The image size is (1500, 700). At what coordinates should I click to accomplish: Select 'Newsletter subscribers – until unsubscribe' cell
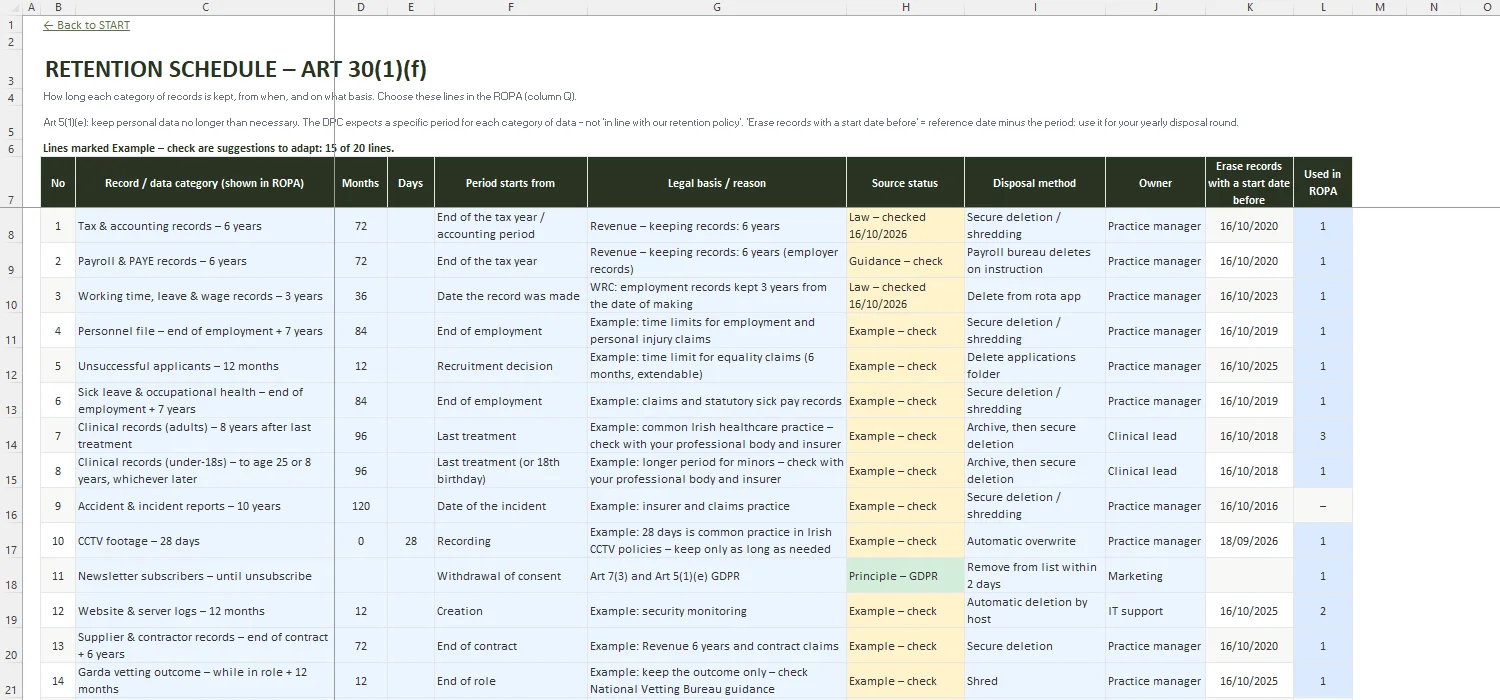tap(205, 576)
